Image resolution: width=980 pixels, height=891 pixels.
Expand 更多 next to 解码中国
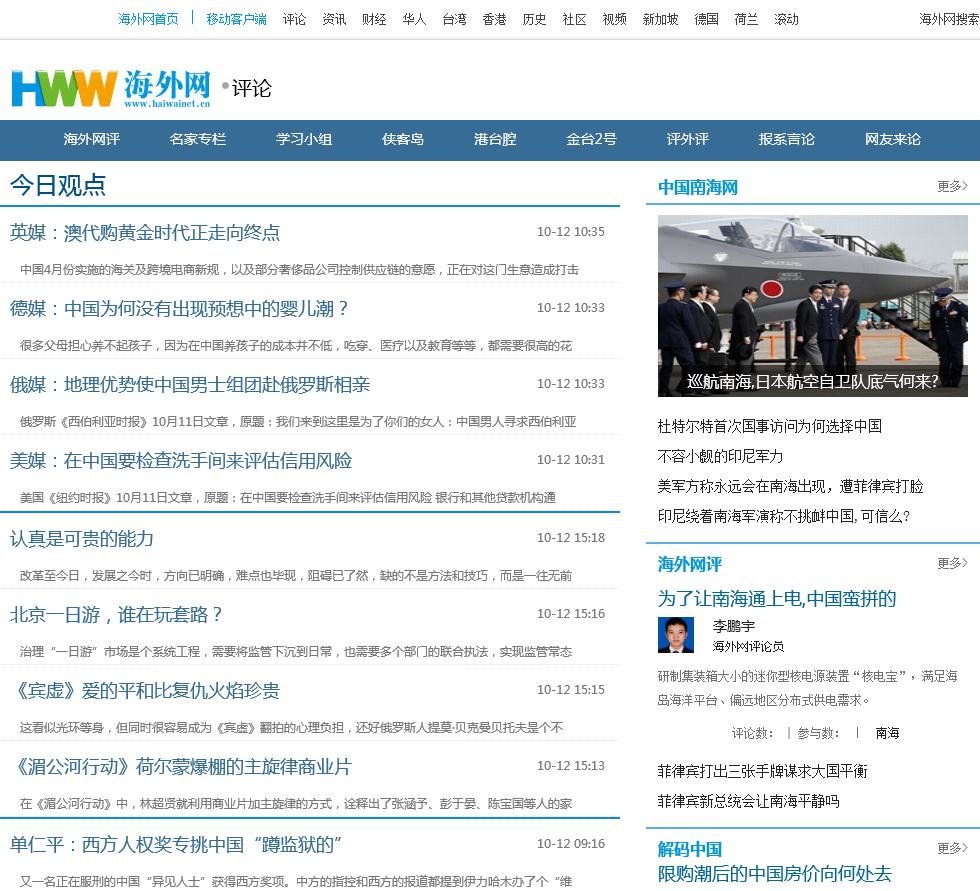(x=952, y=849)
